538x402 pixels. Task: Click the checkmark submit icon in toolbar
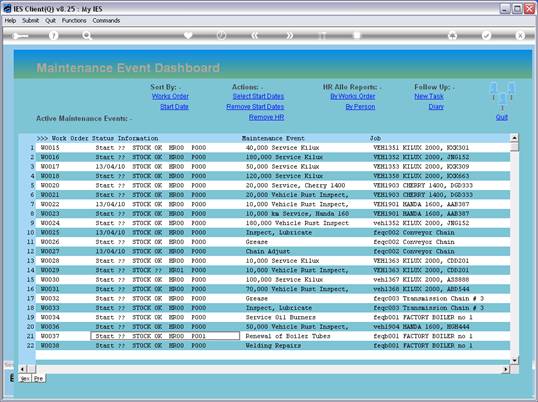tap(486, 35)
